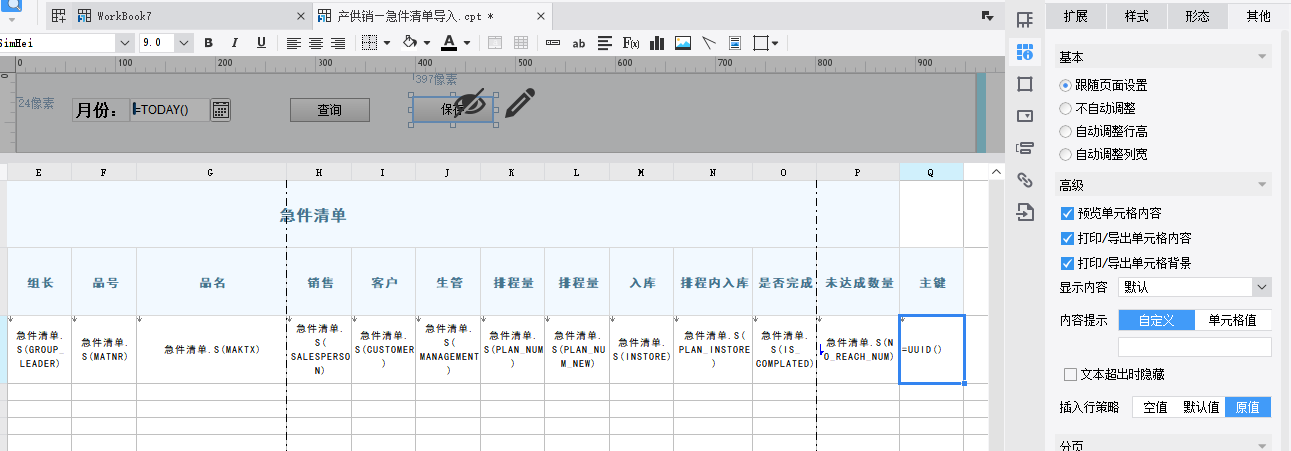Open the floating element panel icon
The height and width of the screenshot is (451, 1291).
coord(1024,84)
